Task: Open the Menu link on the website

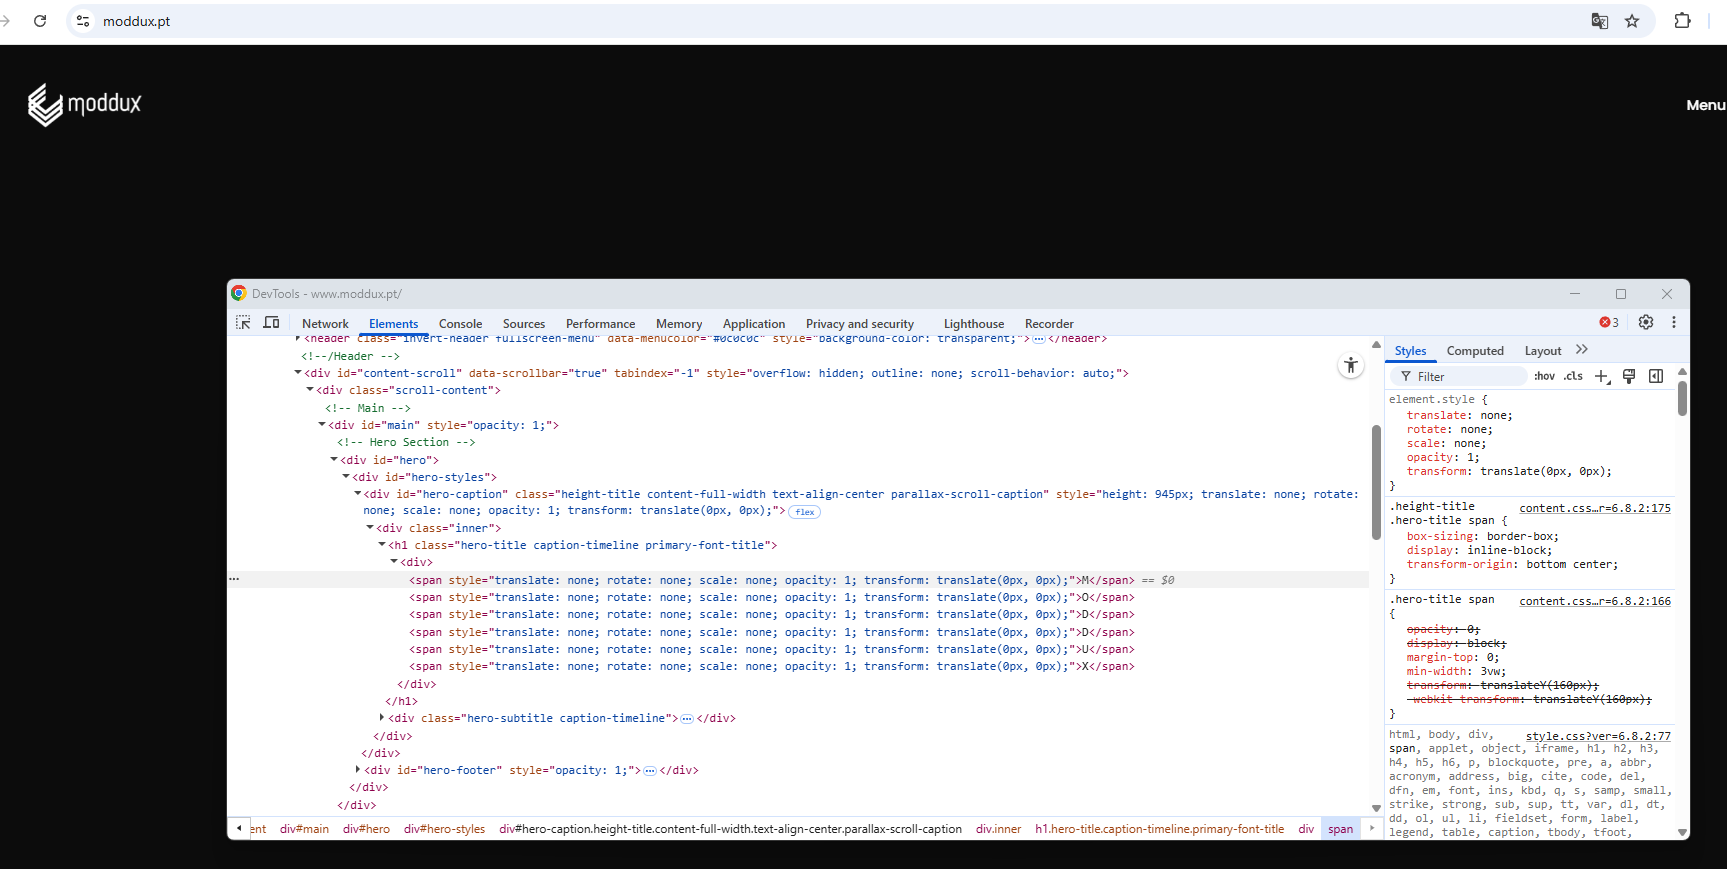Action: coord(1705,105)
